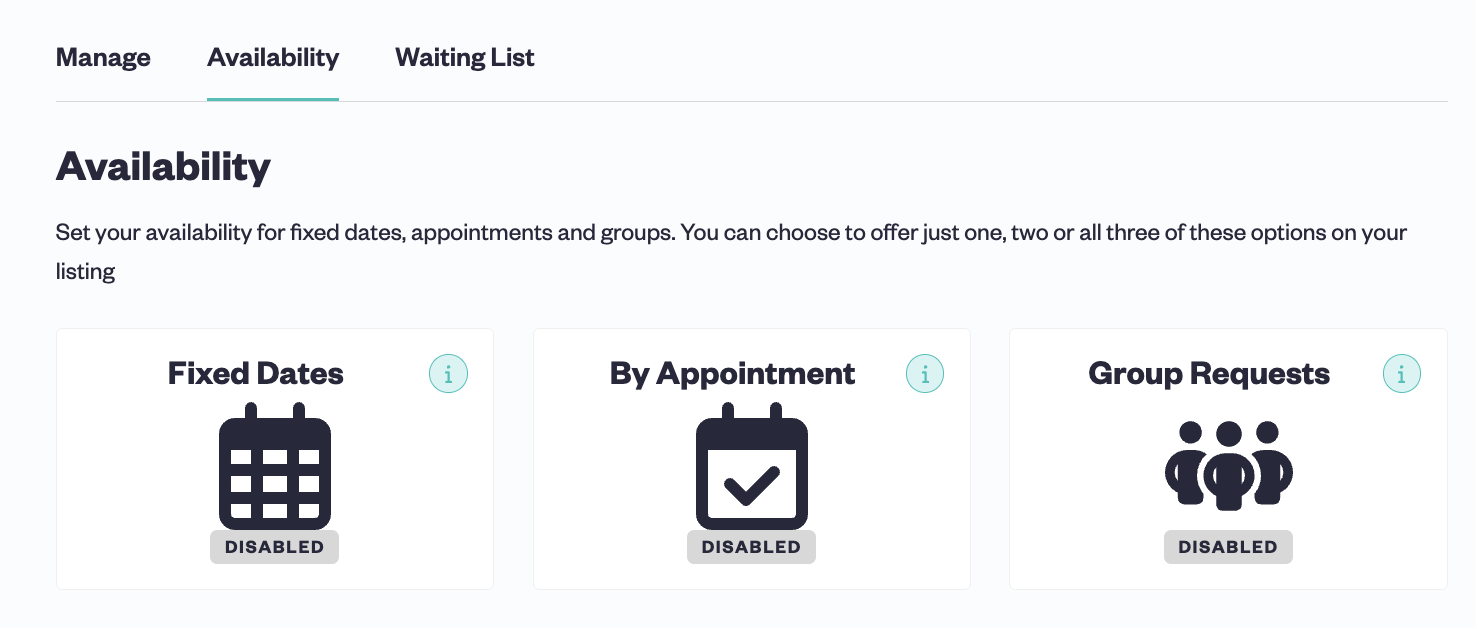The height and width of the screenshot is (628, 1476).
Task: Select the By Appointment calendar checkmark icon
Action: click(x=752, y=466)
